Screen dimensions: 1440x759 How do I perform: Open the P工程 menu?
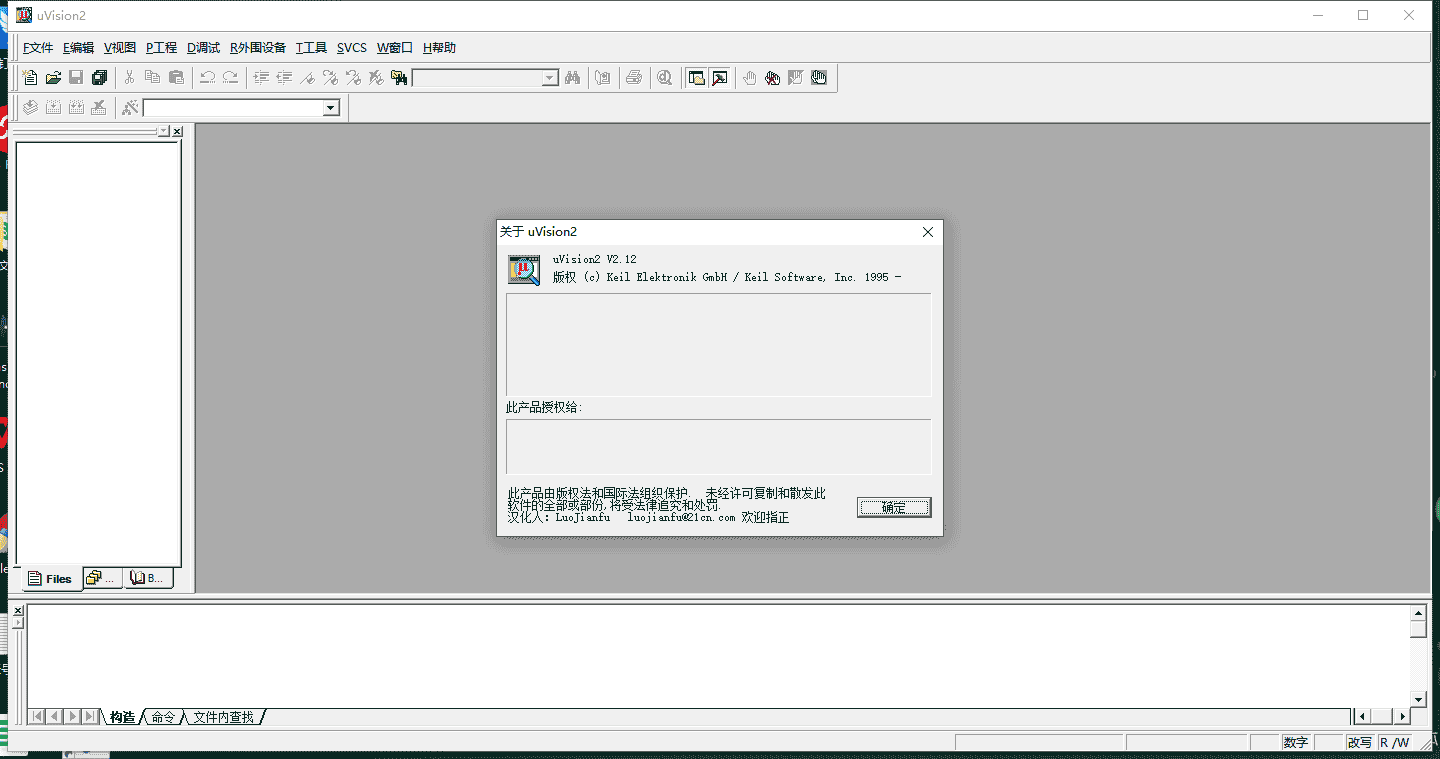point(161,48)
